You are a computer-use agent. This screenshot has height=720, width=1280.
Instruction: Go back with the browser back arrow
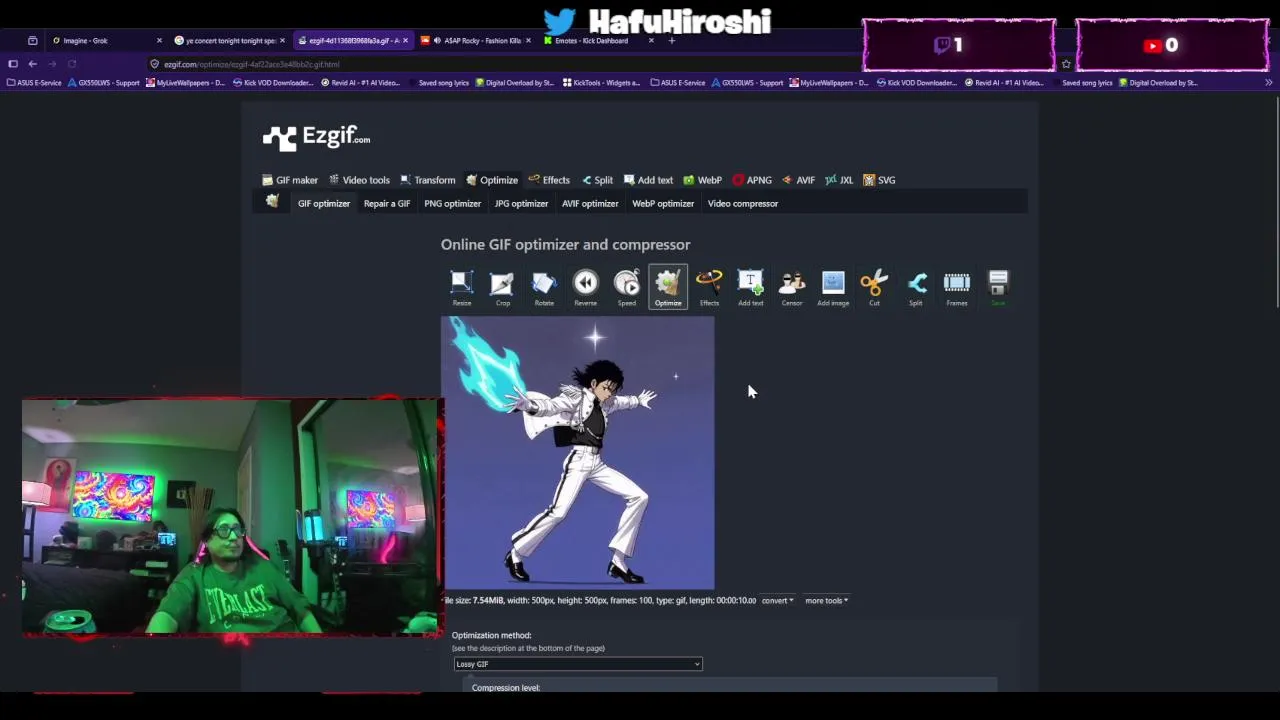pyautogui.click(x=32, y=64)
